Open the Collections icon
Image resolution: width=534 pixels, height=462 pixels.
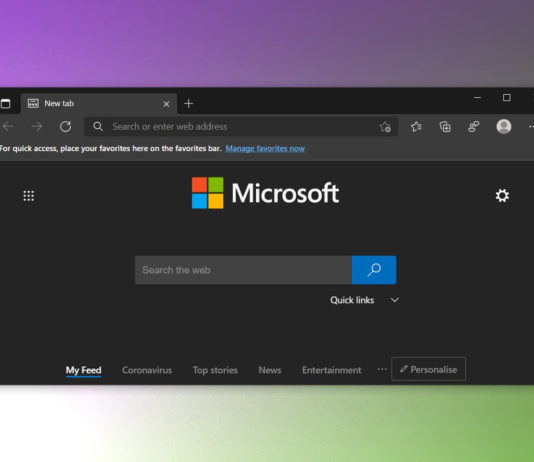pyautogui.click(x=445, y=127)
